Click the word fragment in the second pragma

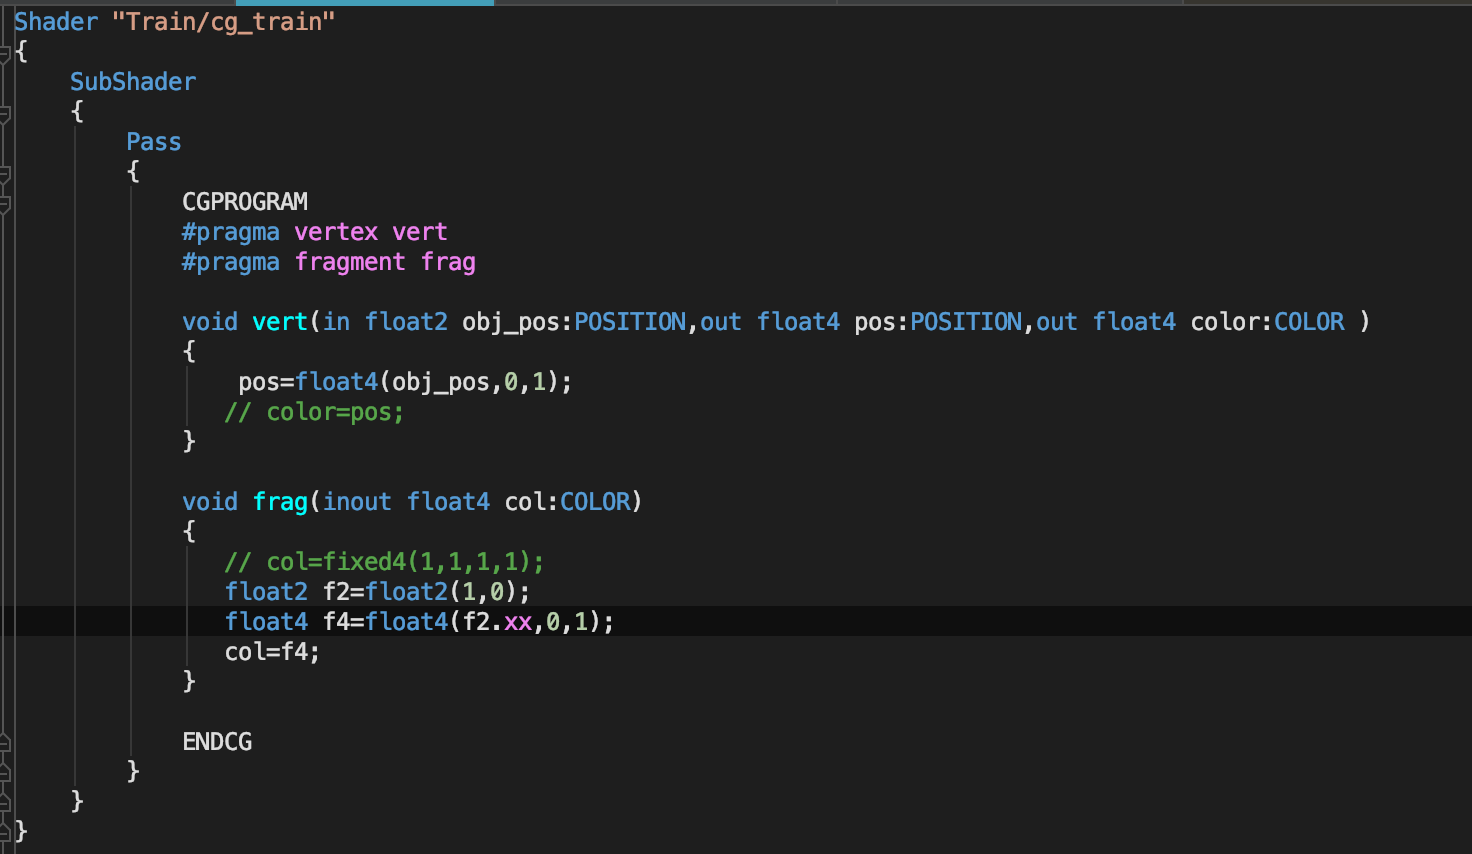click(350, 262)
